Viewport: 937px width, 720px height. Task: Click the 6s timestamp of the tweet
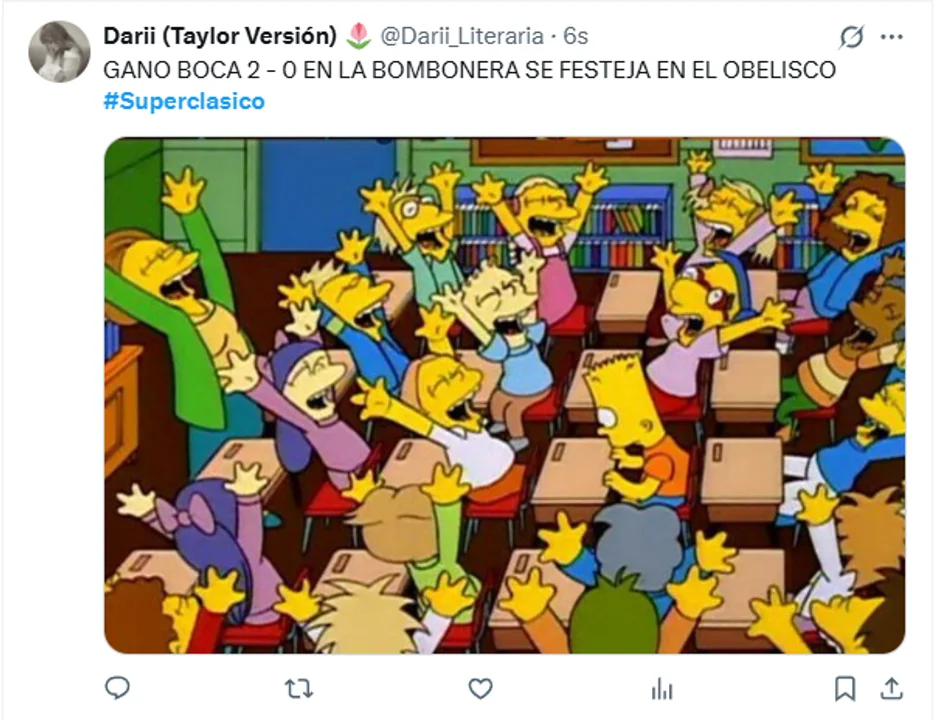point(575,36)
